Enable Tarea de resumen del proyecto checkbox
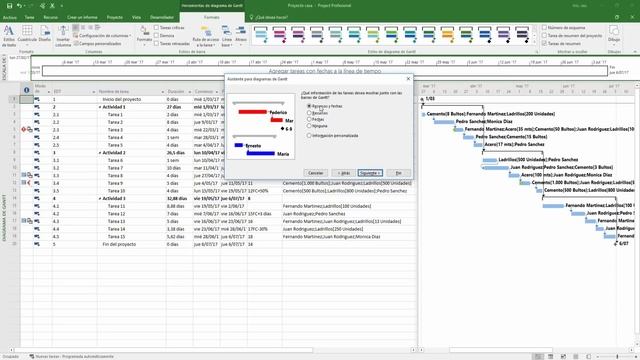640x360 pixels. [544, 36]
